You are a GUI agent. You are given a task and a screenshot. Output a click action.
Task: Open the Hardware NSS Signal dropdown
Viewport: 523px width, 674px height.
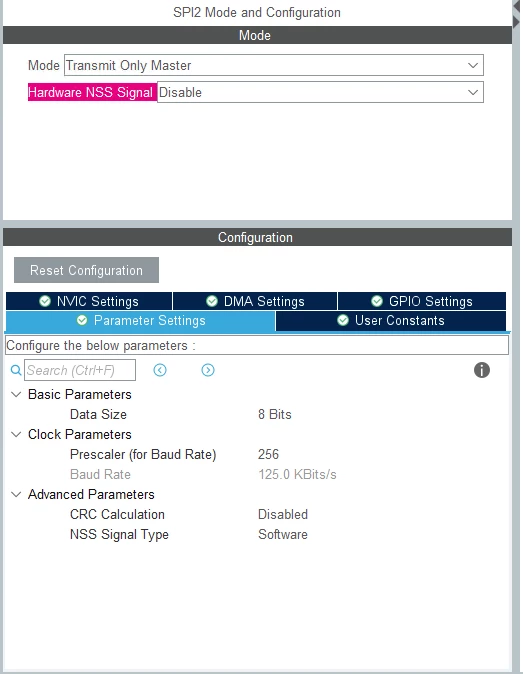[x=320, y=92]
